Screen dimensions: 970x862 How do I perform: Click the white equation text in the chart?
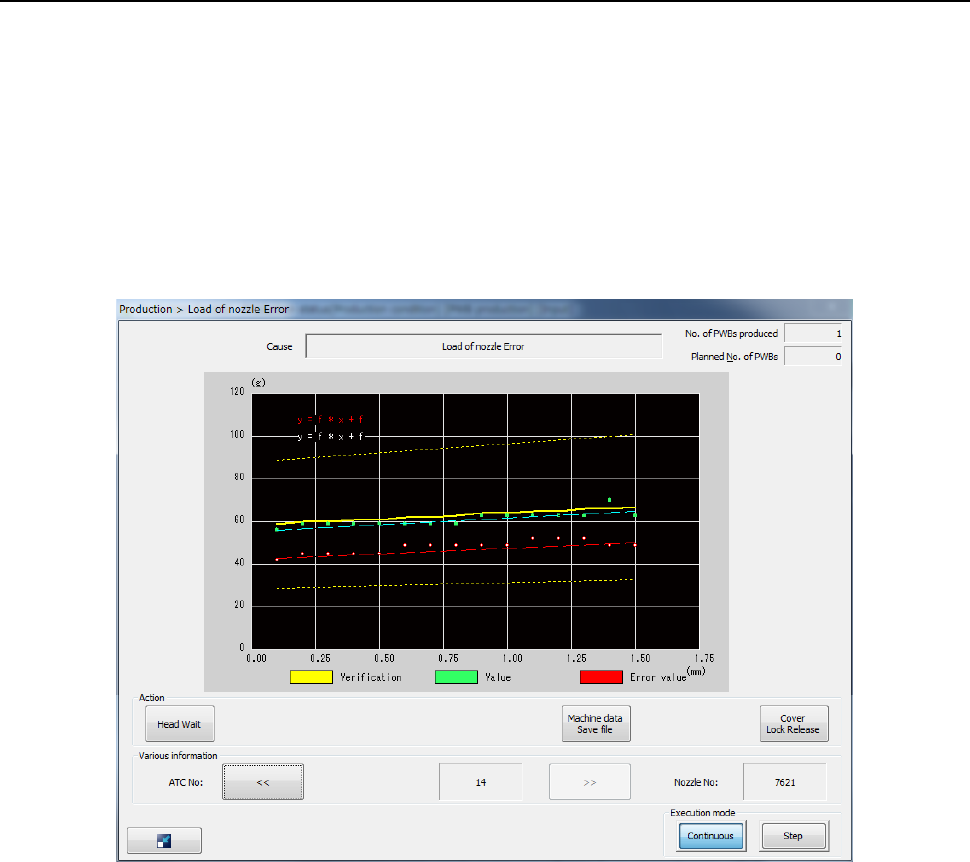[321, 436]
